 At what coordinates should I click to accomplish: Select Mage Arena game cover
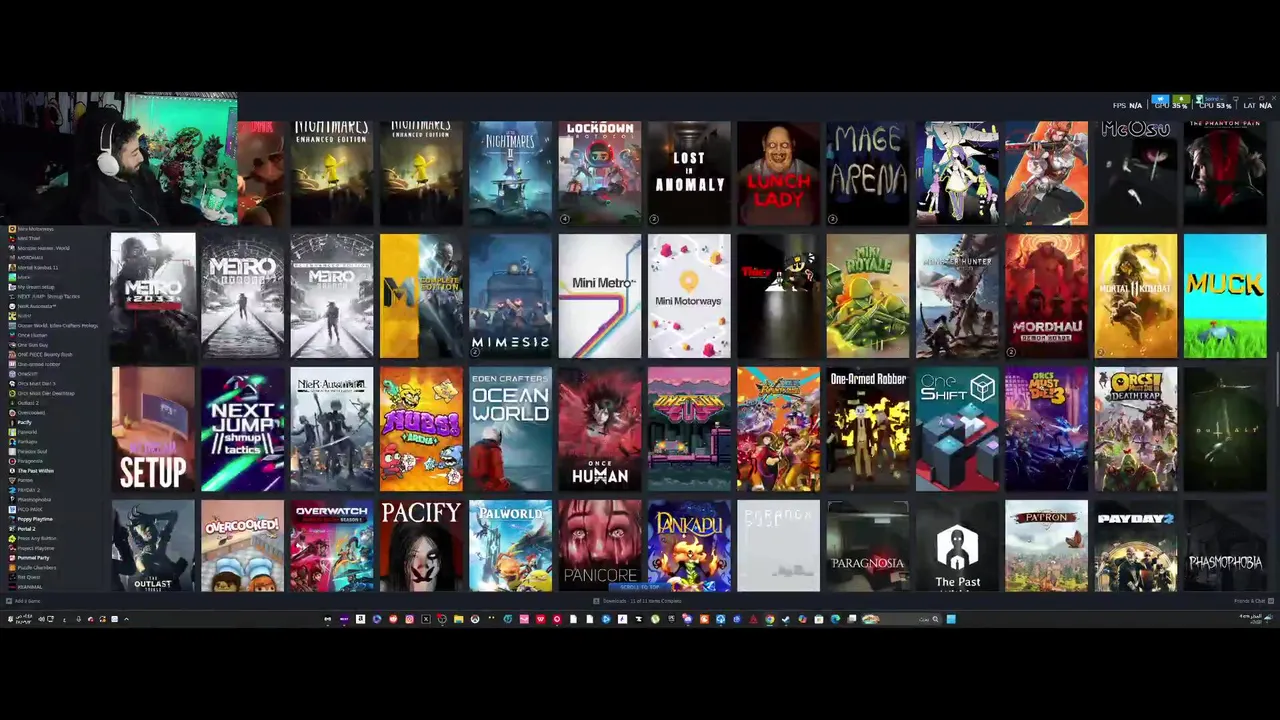pos(868,173)
